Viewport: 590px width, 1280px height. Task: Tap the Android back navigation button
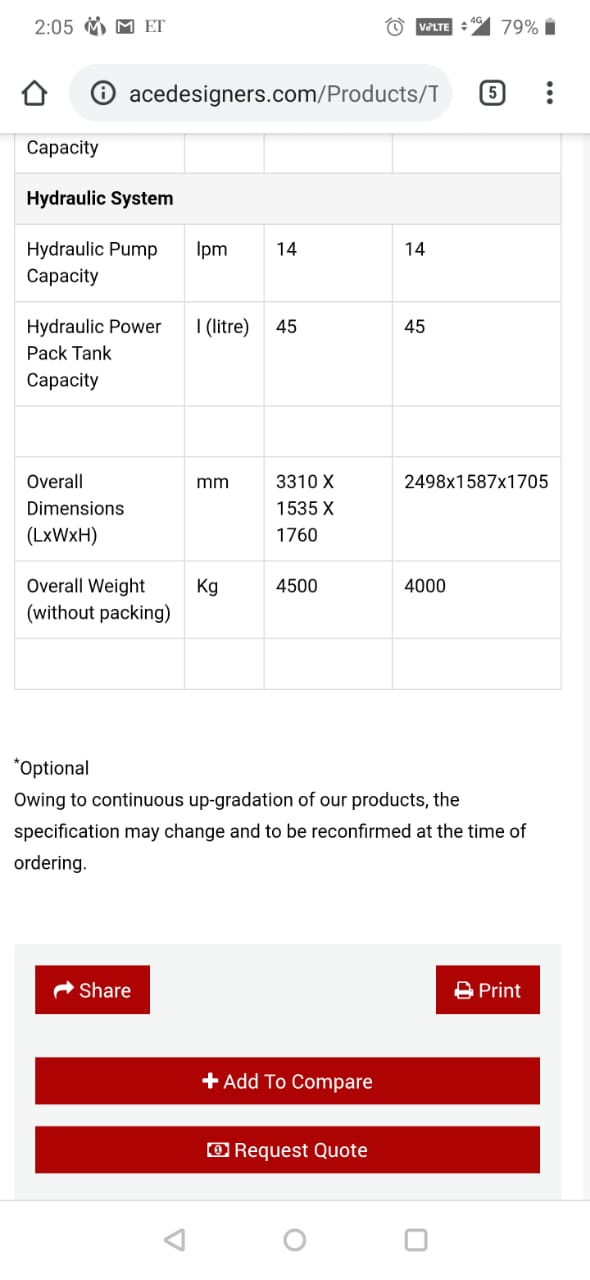[x=174, y=1240]
